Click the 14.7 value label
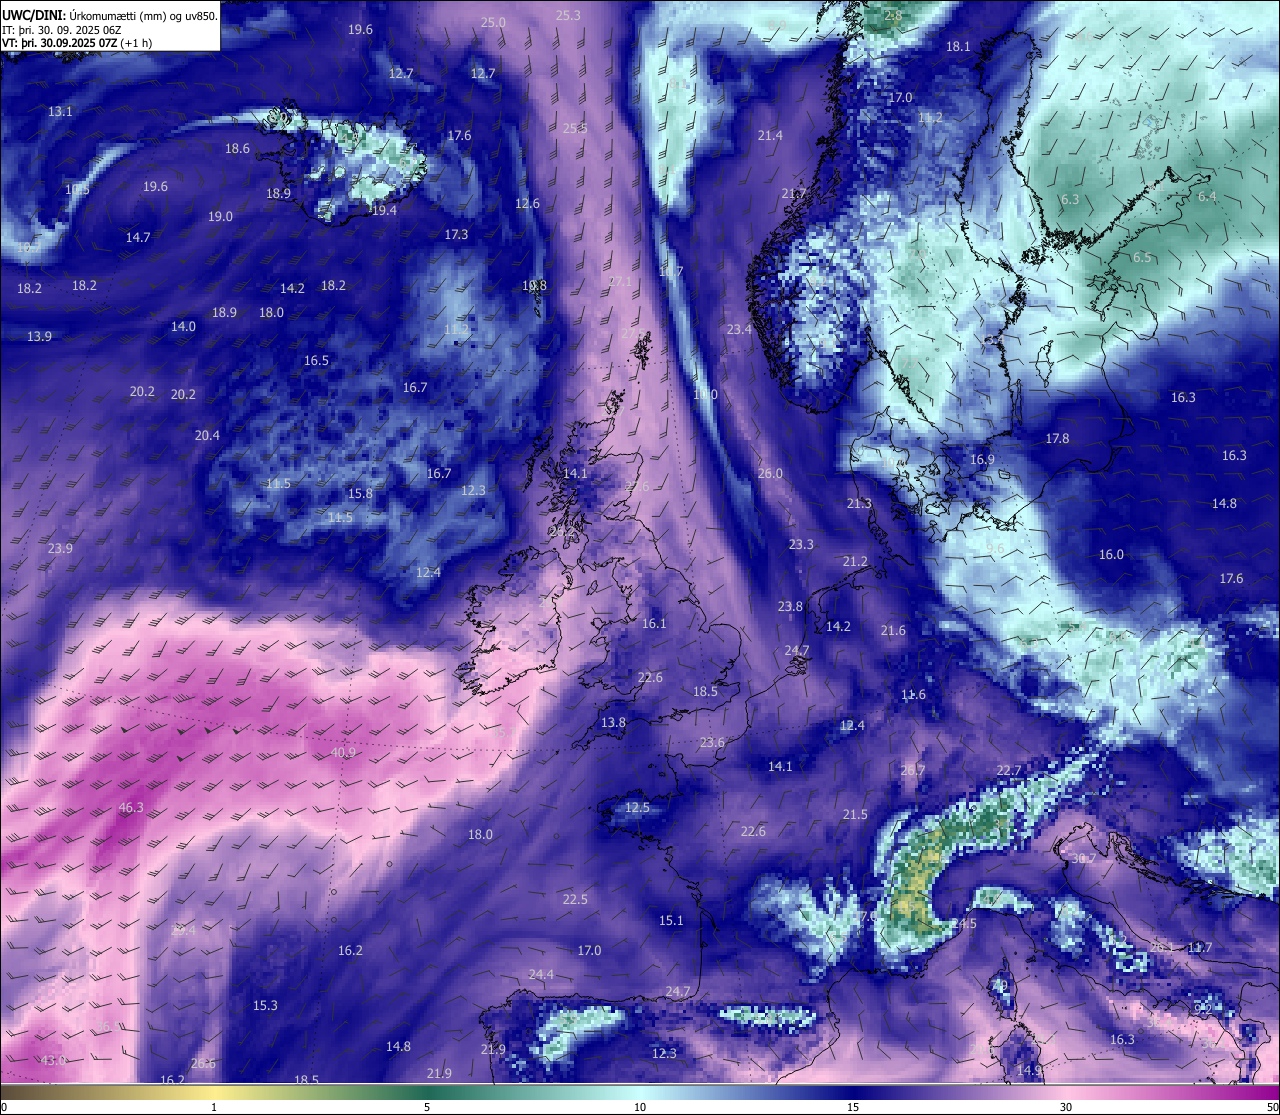Image resolution: width=1280 pixels, height=1115 pixels. point(138,238)
